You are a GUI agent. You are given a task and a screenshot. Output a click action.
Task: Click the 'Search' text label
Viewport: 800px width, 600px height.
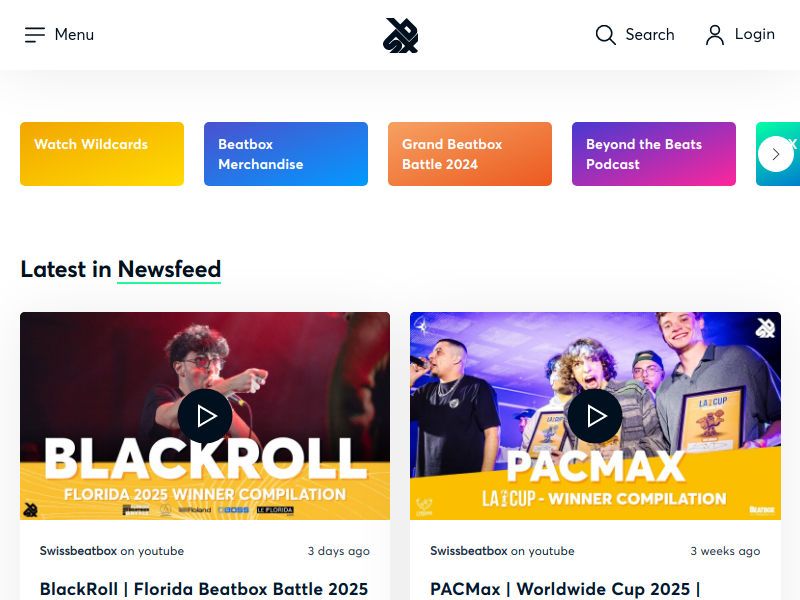click(x=650, y=35)
